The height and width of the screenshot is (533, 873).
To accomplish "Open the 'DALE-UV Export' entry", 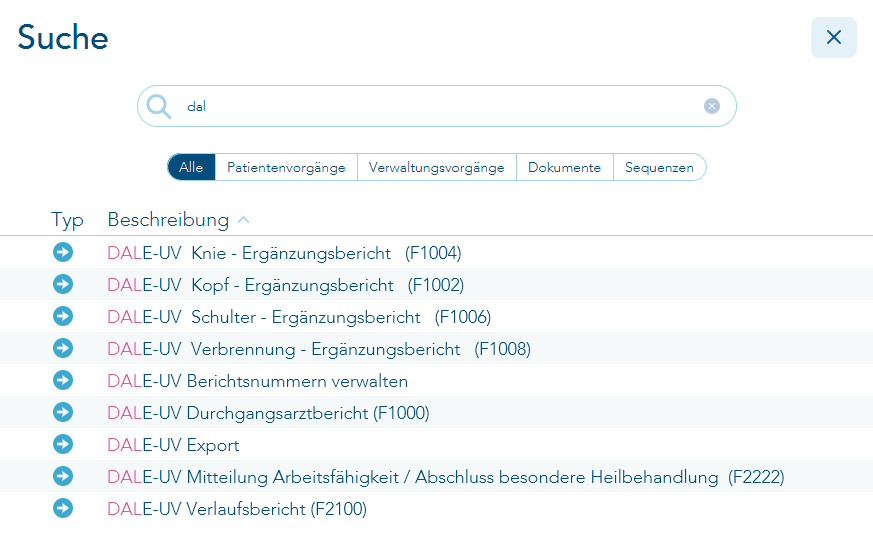I will click(x=173, y=446).
